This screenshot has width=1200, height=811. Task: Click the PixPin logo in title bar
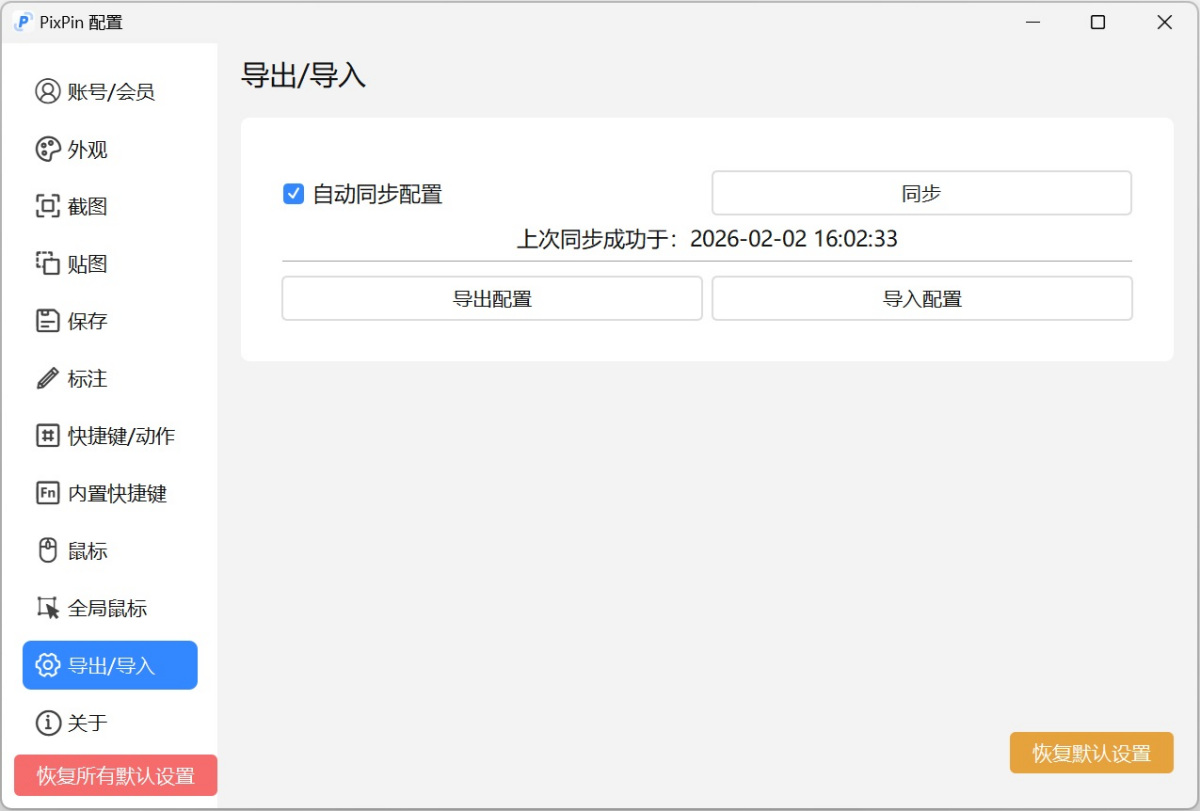click(23, 22)
